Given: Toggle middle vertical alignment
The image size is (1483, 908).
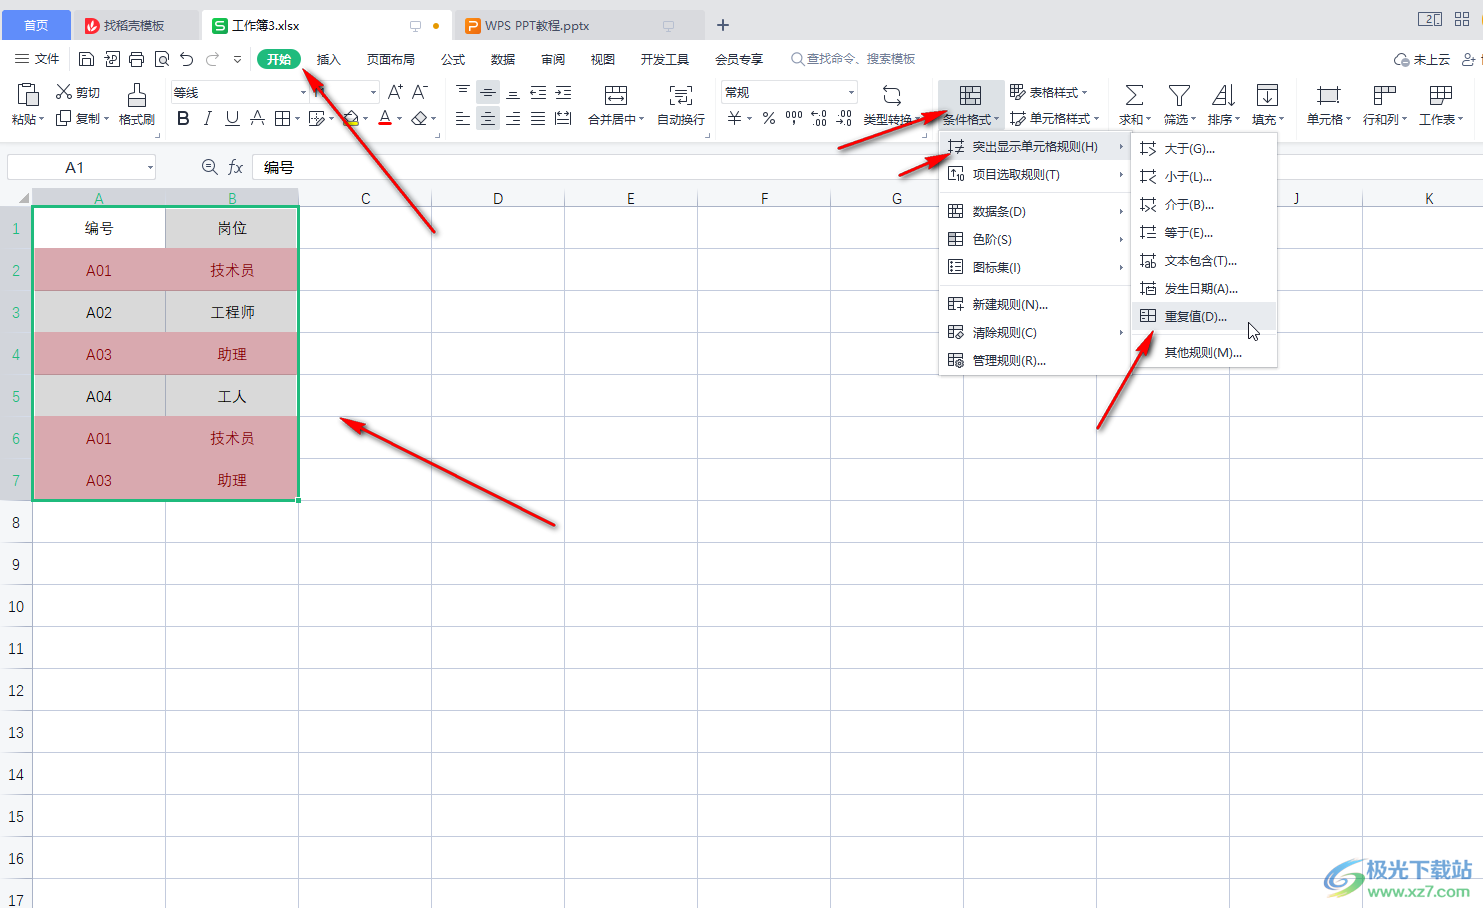Looking at the screenshot, I should tap(488, 92).
